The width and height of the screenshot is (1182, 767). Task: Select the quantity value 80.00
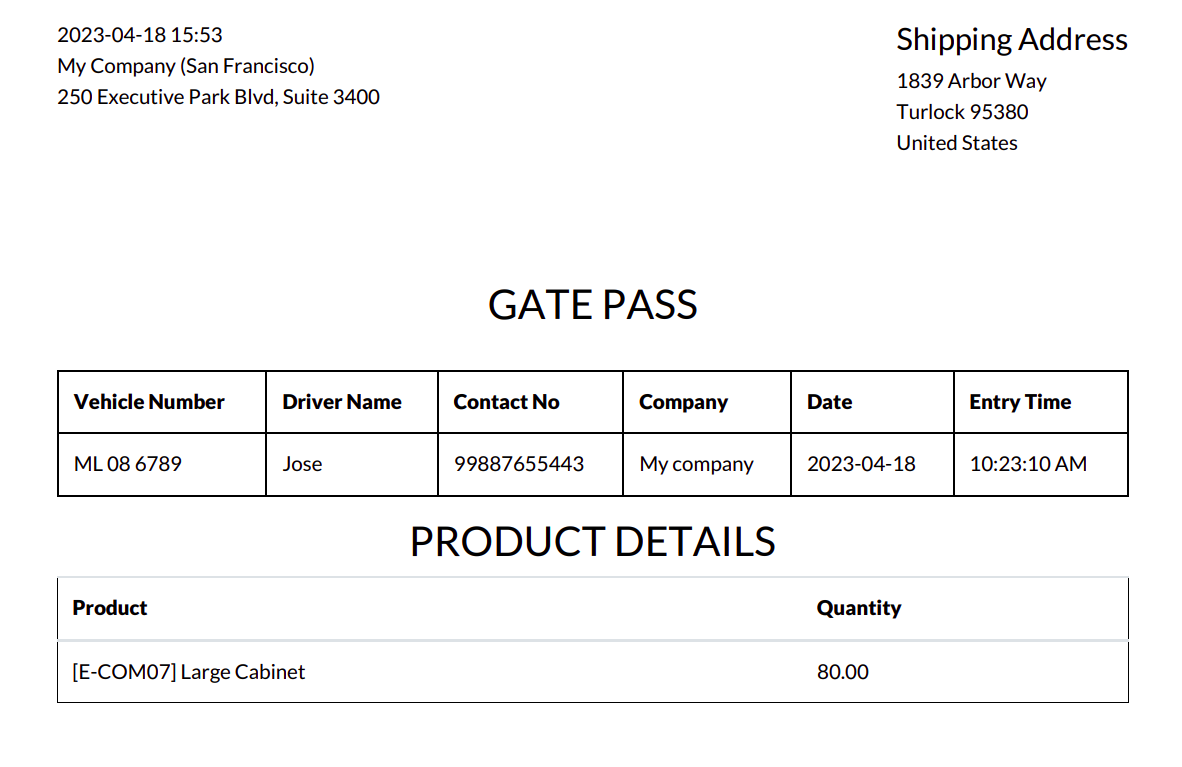pyautogui.click(x=843, y=672)
